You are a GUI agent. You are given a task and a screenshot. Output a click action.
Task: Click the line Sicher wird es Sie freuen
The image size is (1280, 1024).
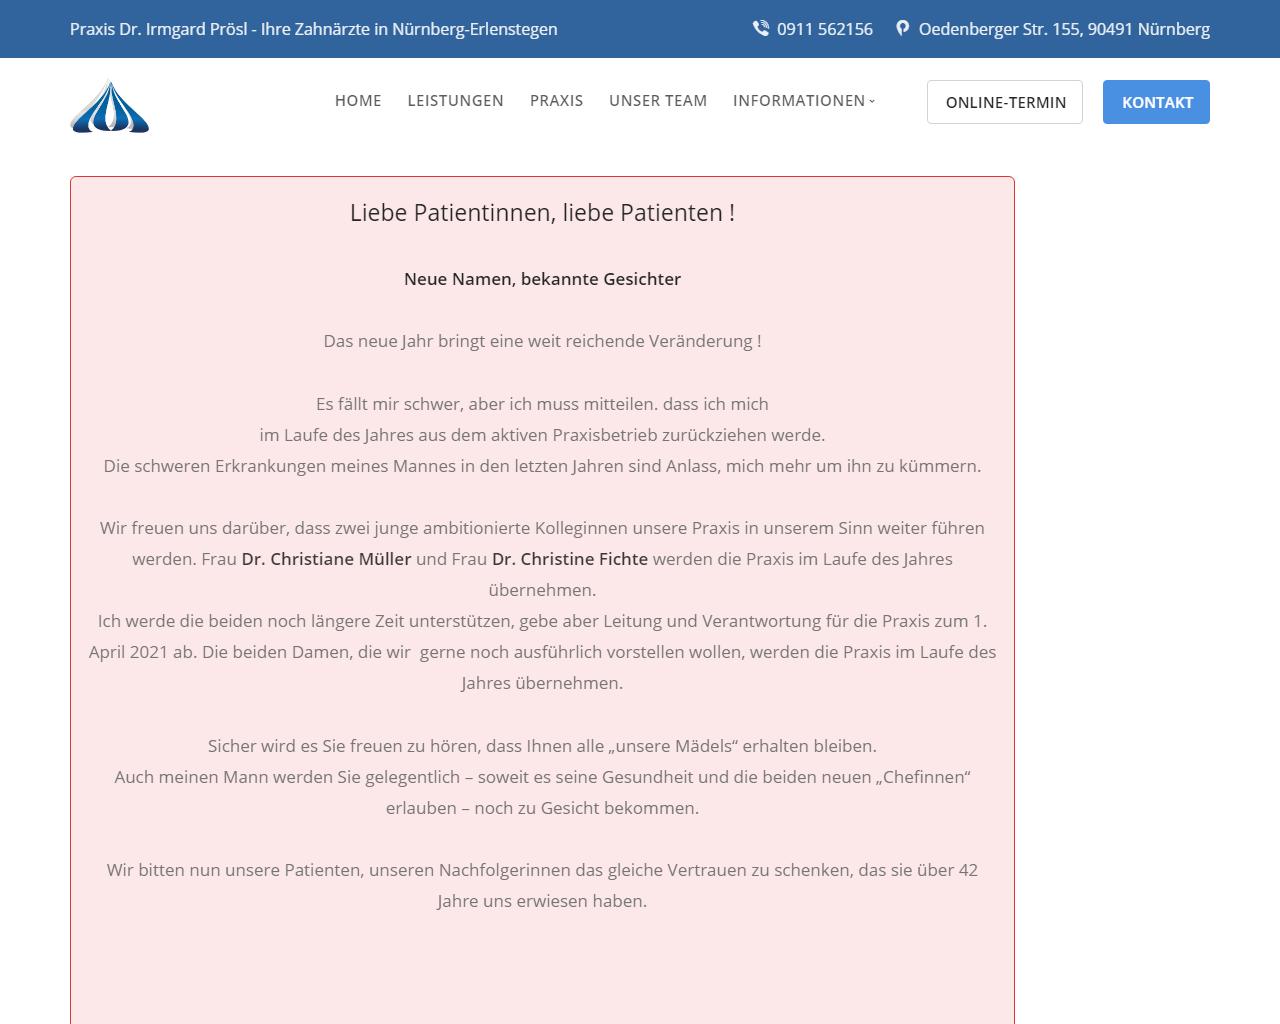[542, 746]
